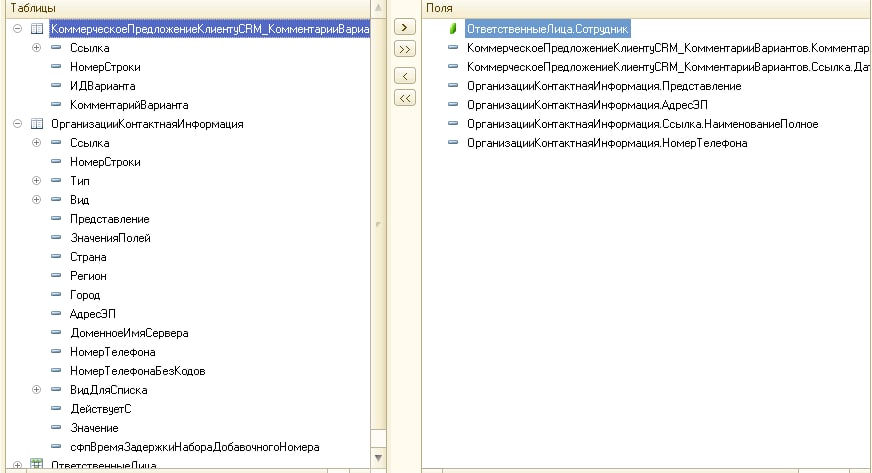Select Город field
This screenshot has height=473, width=872.
coord(85,295)
